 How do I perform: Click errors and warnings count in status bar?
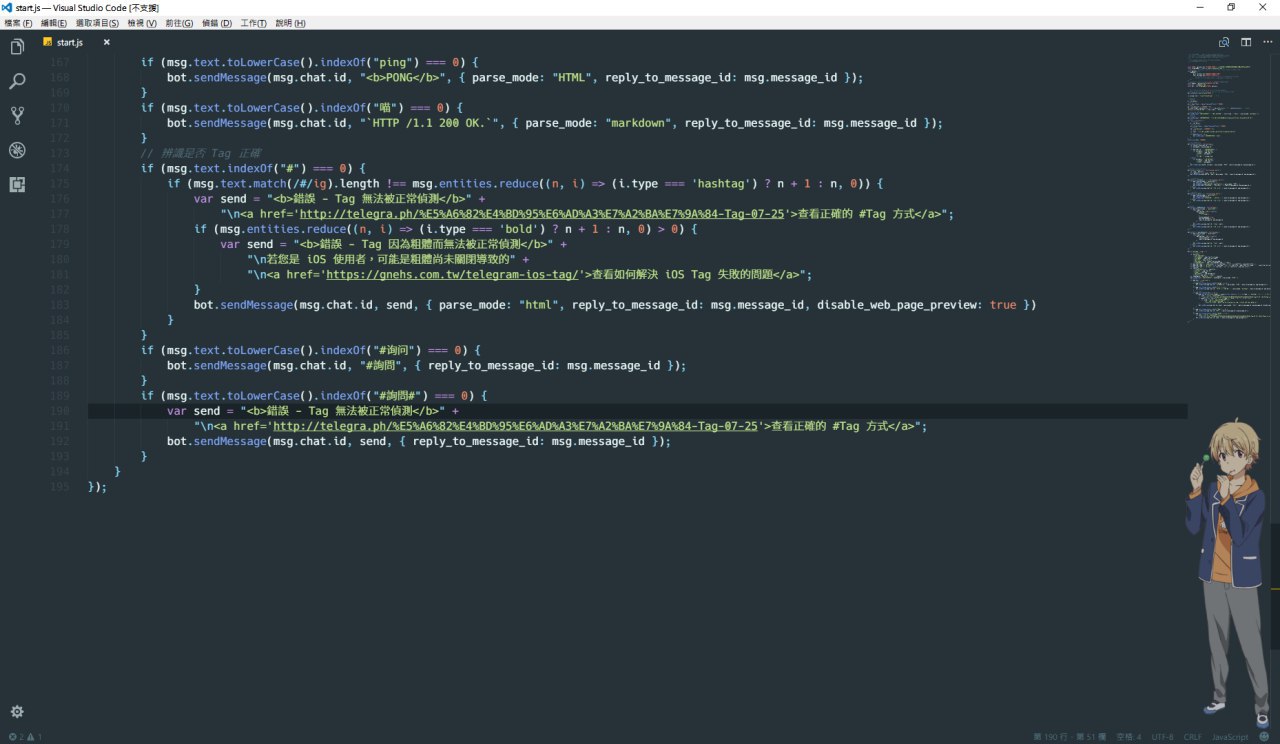[25, 737]
